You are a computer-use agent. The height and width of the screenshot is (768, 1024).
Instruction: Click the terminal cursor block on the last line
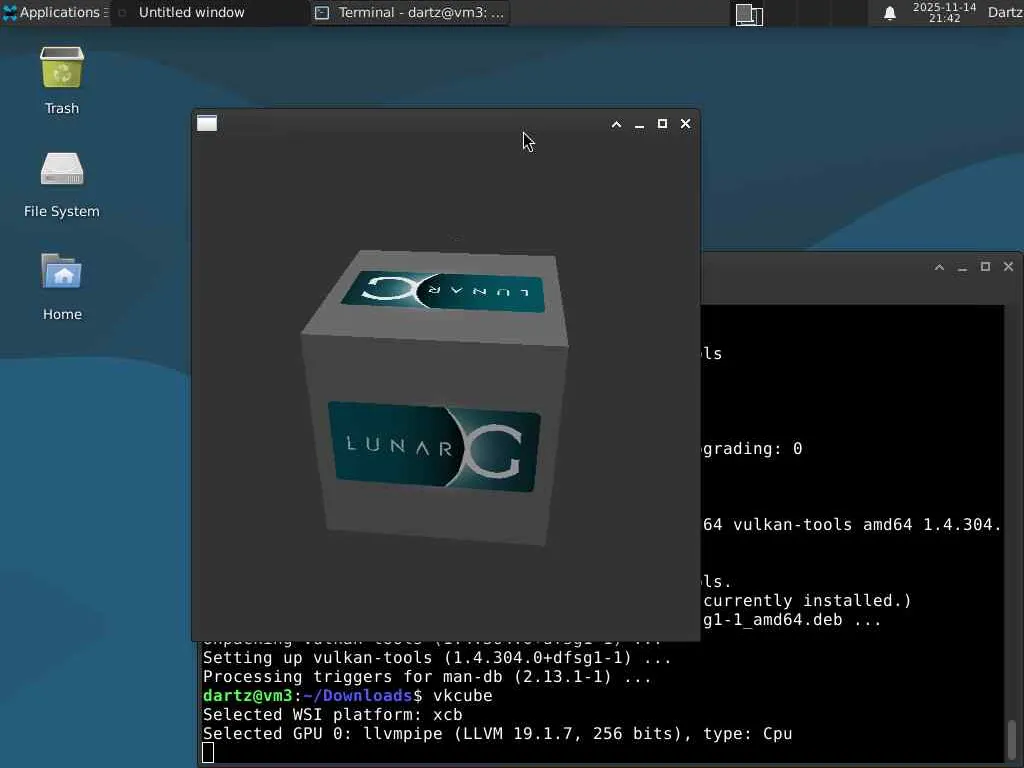coord(208,752)
